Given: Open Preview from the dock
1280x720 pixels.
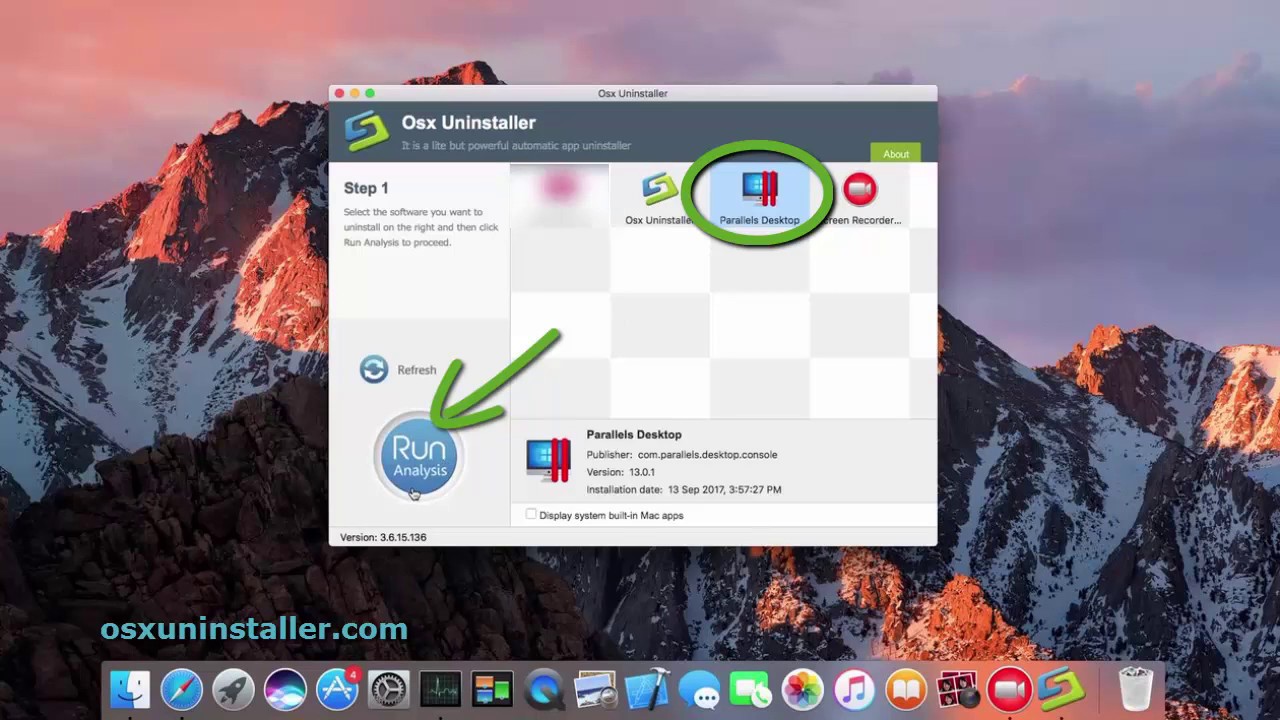Looking at the screenshot, I should [x=596, y=689].
